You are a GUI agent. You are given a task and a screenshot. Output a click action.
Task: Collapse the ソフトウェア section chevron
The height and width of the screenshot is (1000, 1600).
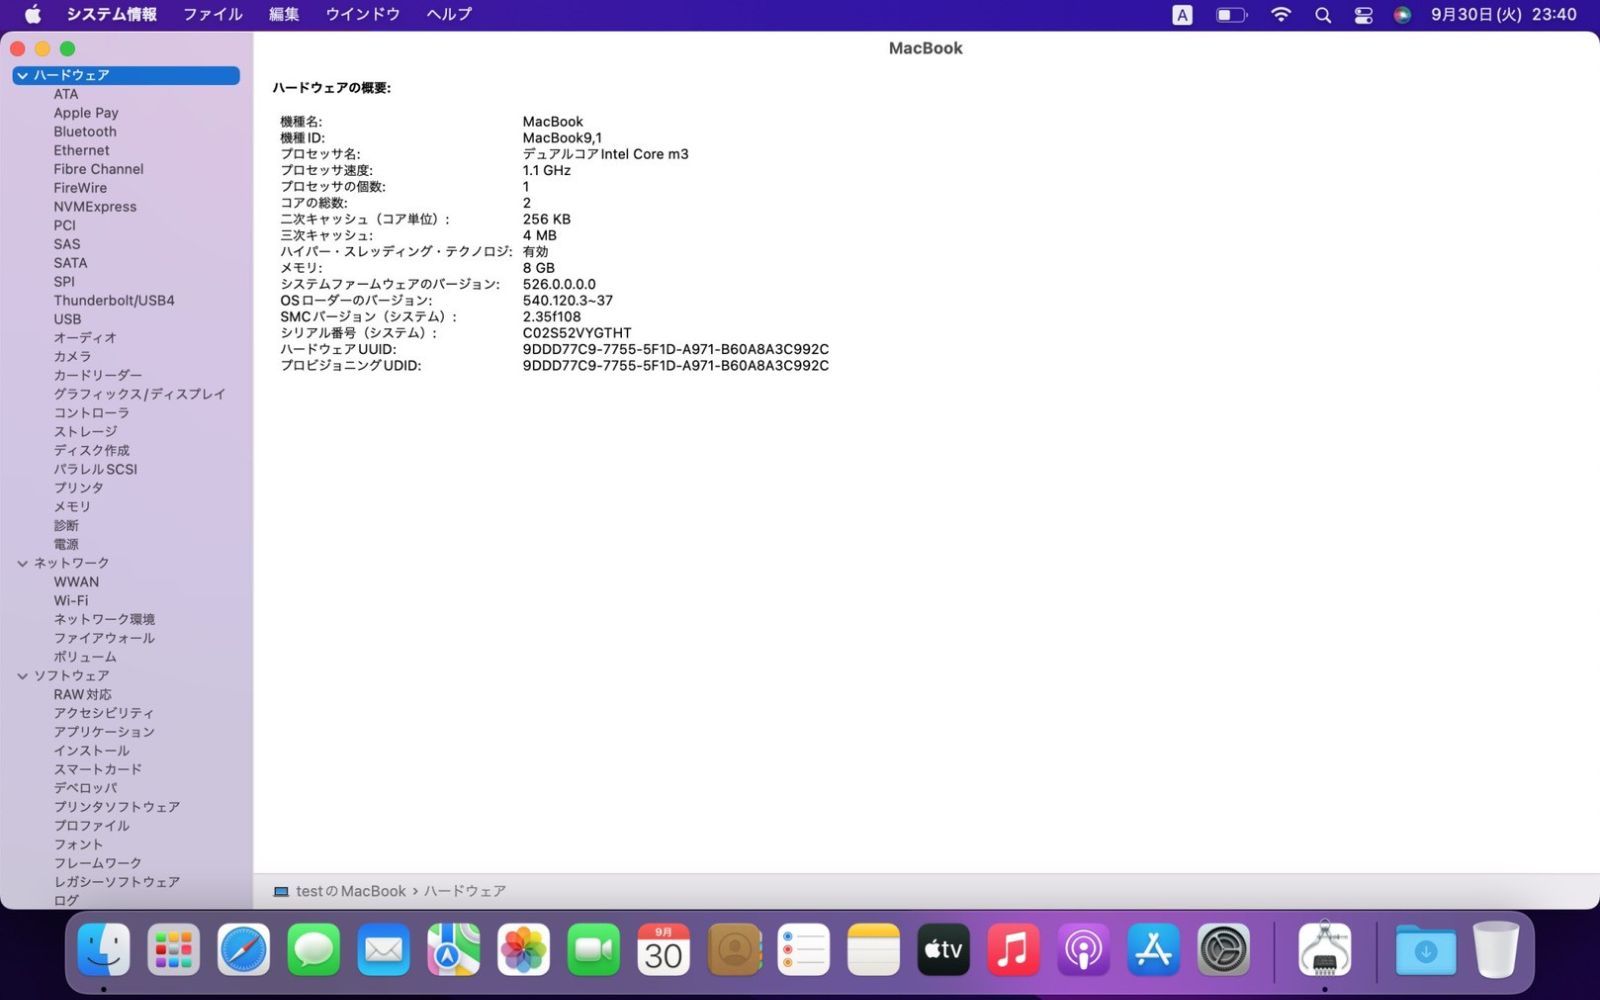click(22, 676)
